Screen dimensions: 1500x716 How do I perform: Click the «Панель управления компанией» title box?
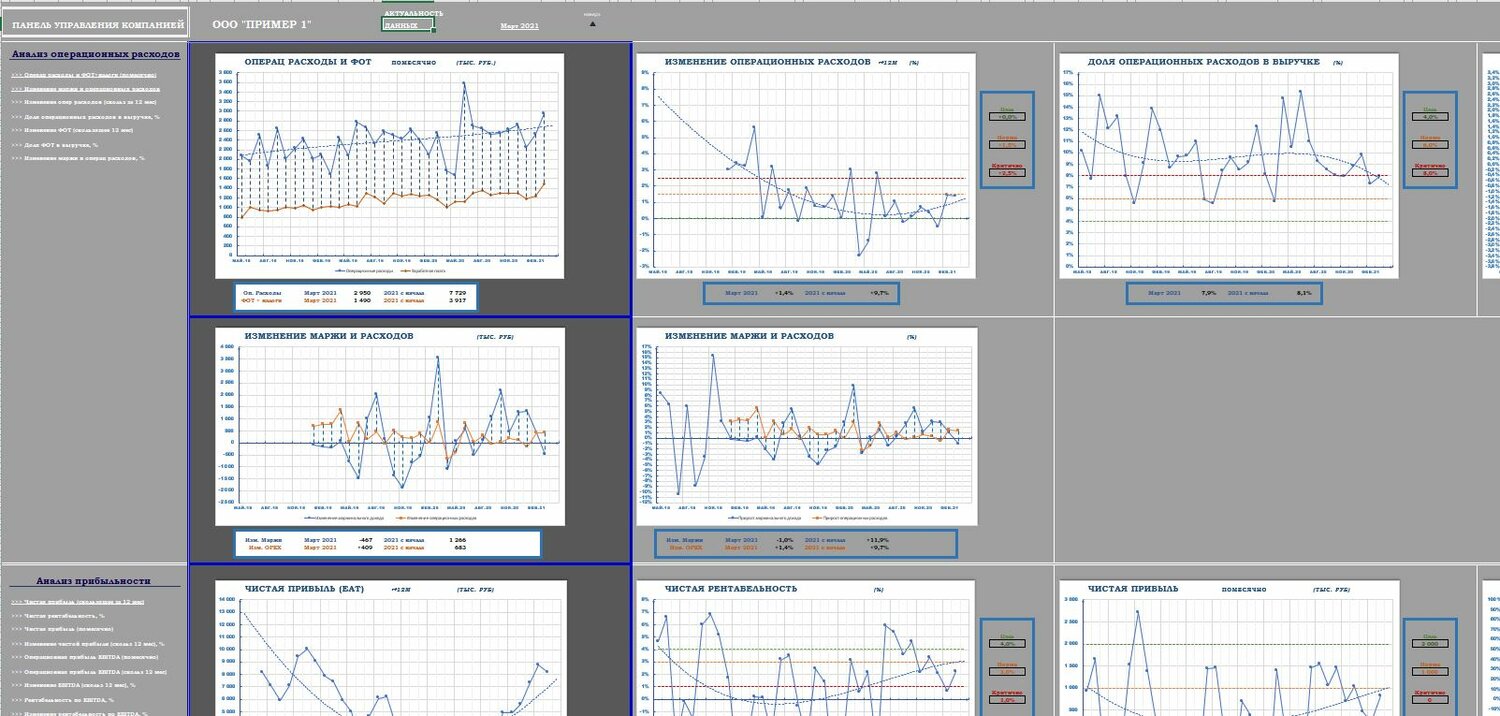(94, 23)
